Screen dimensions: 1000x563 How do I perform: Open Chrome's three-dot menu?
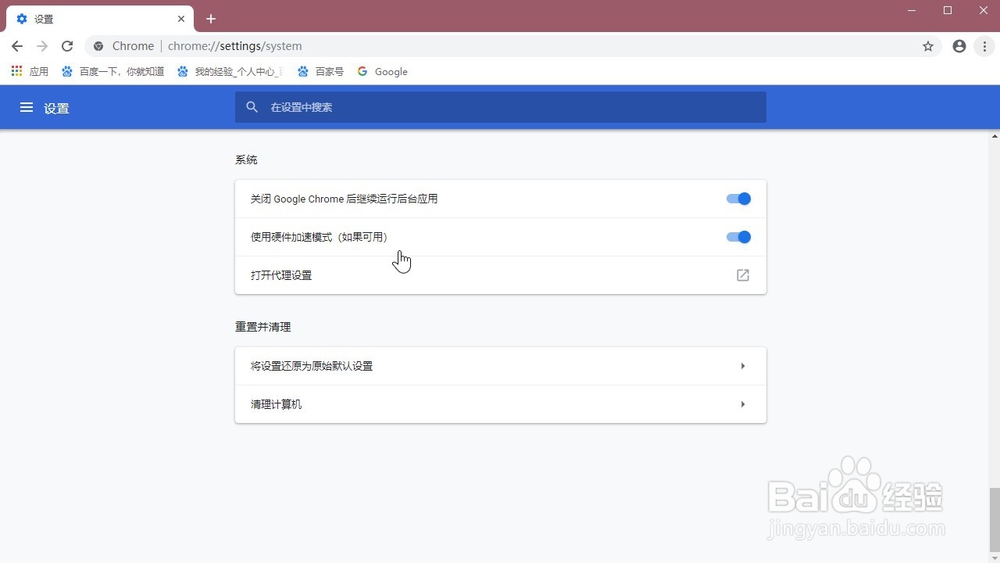985,46
